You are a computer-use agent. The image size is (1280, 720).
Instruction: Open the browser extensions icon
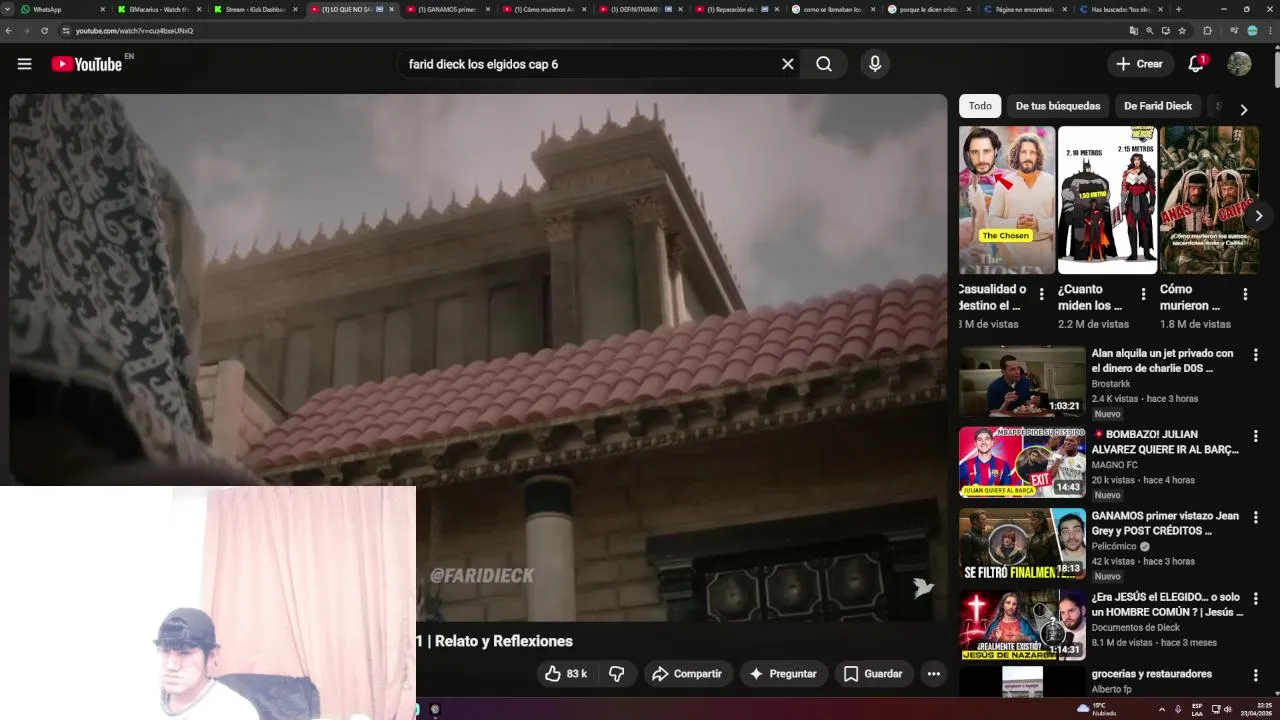click(1208, 31)
